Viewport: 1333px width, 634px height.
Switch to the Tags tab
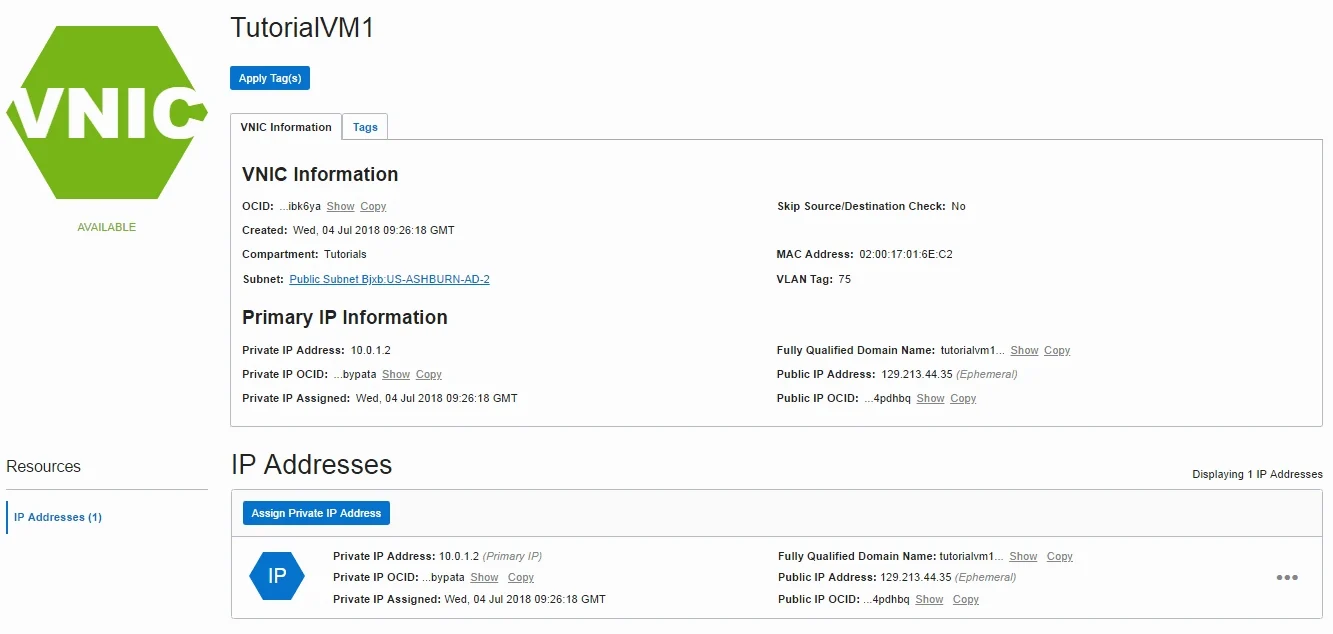(x=365, y=127)
